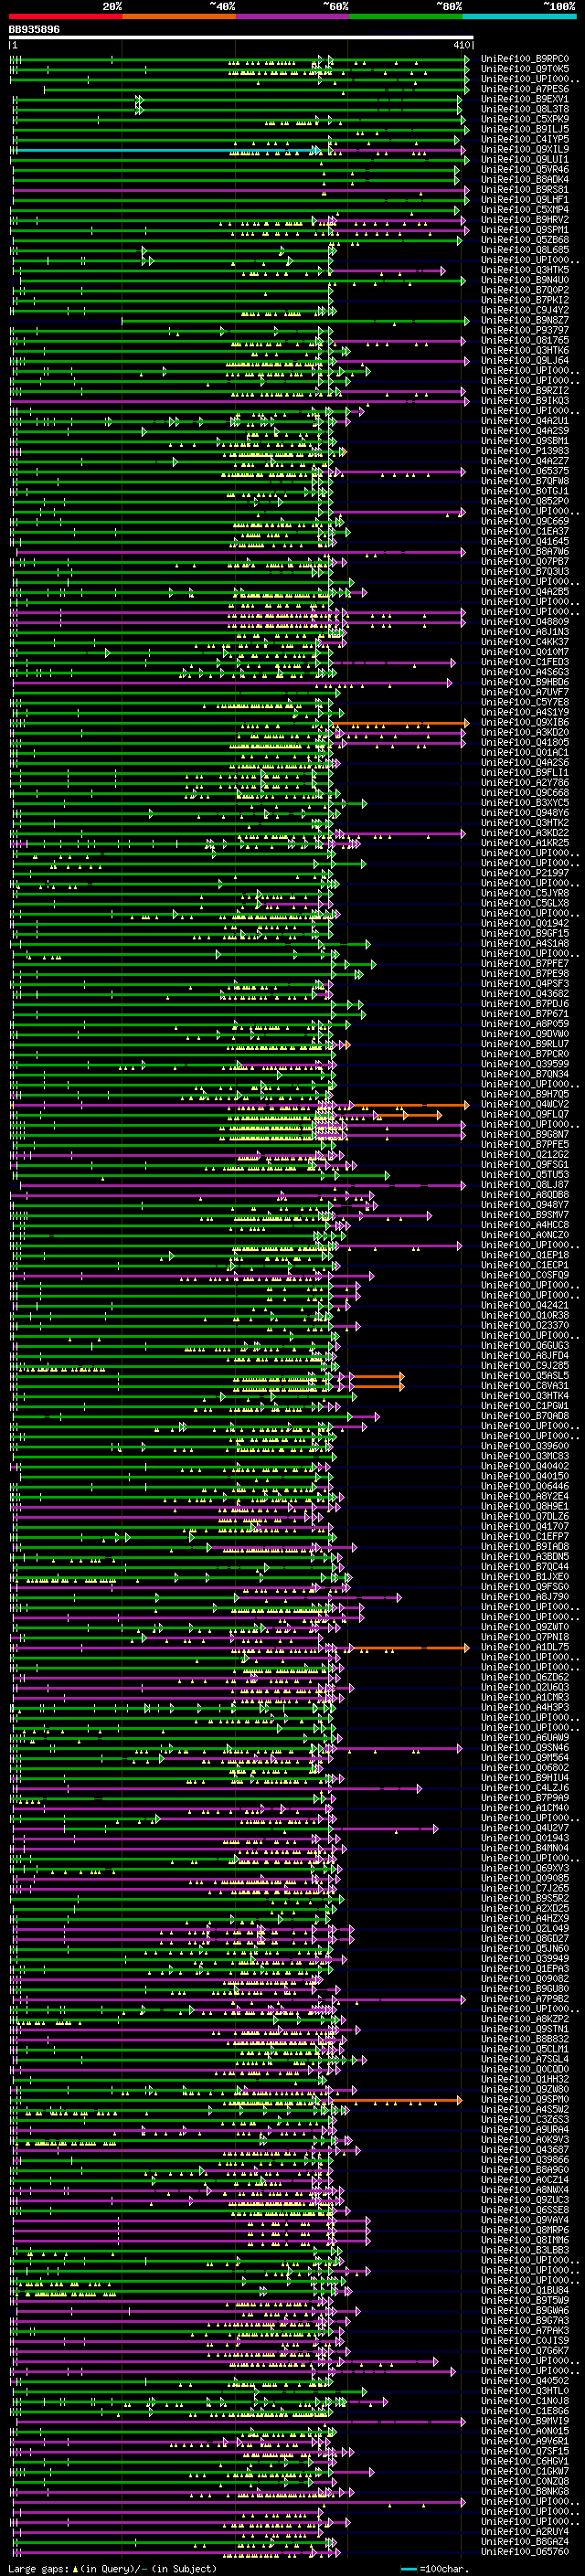This screenshot has width=585, height=2576.
Task: Select the UniRef100_Q5VR46 row label
Action: (524, 169)
